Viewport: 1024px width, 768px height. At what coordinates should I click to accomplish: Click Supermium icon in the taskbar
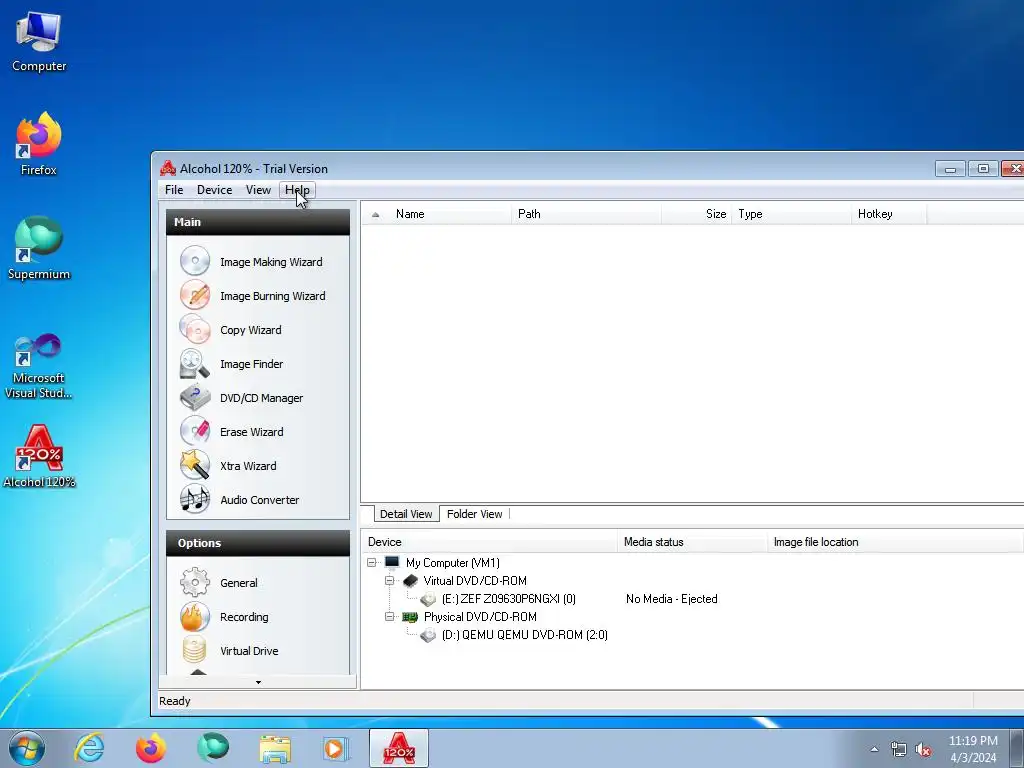213,748
